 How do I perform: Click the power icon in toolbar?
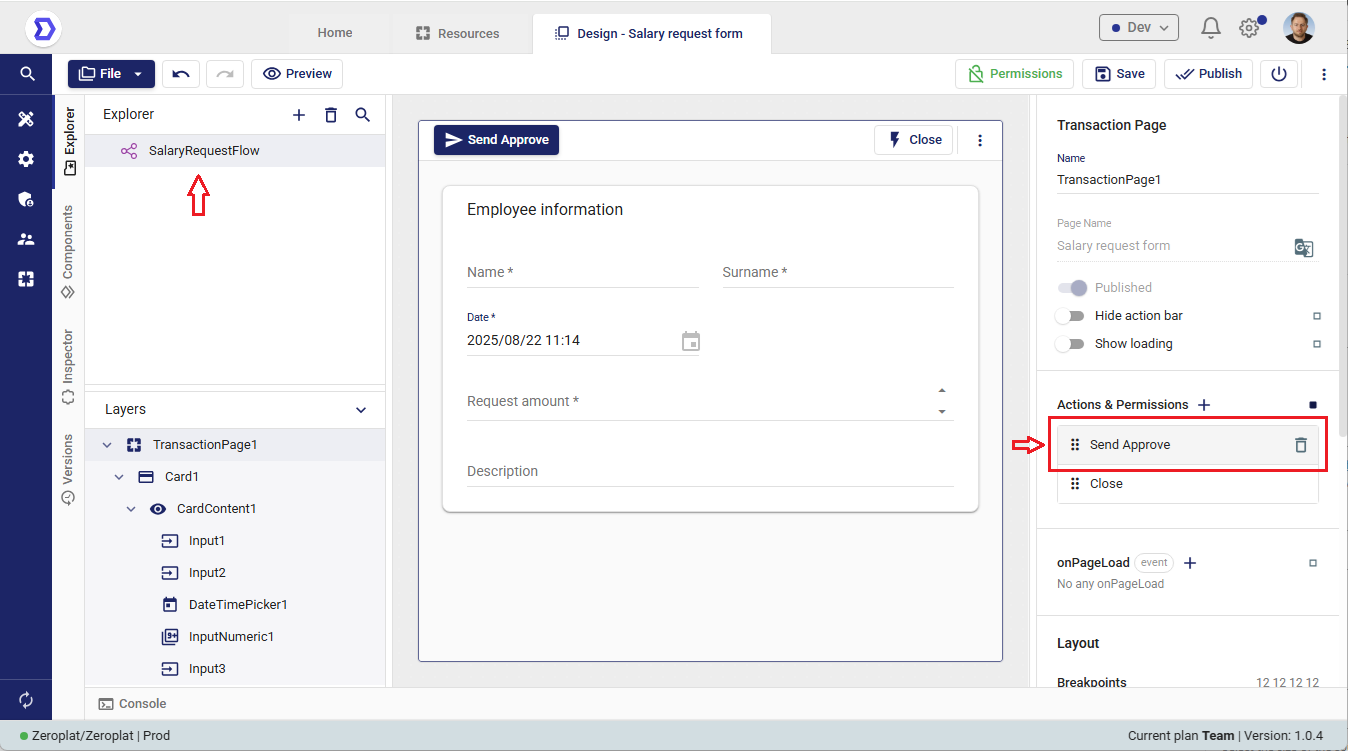pyautogui.click(x=1279, y=74)
